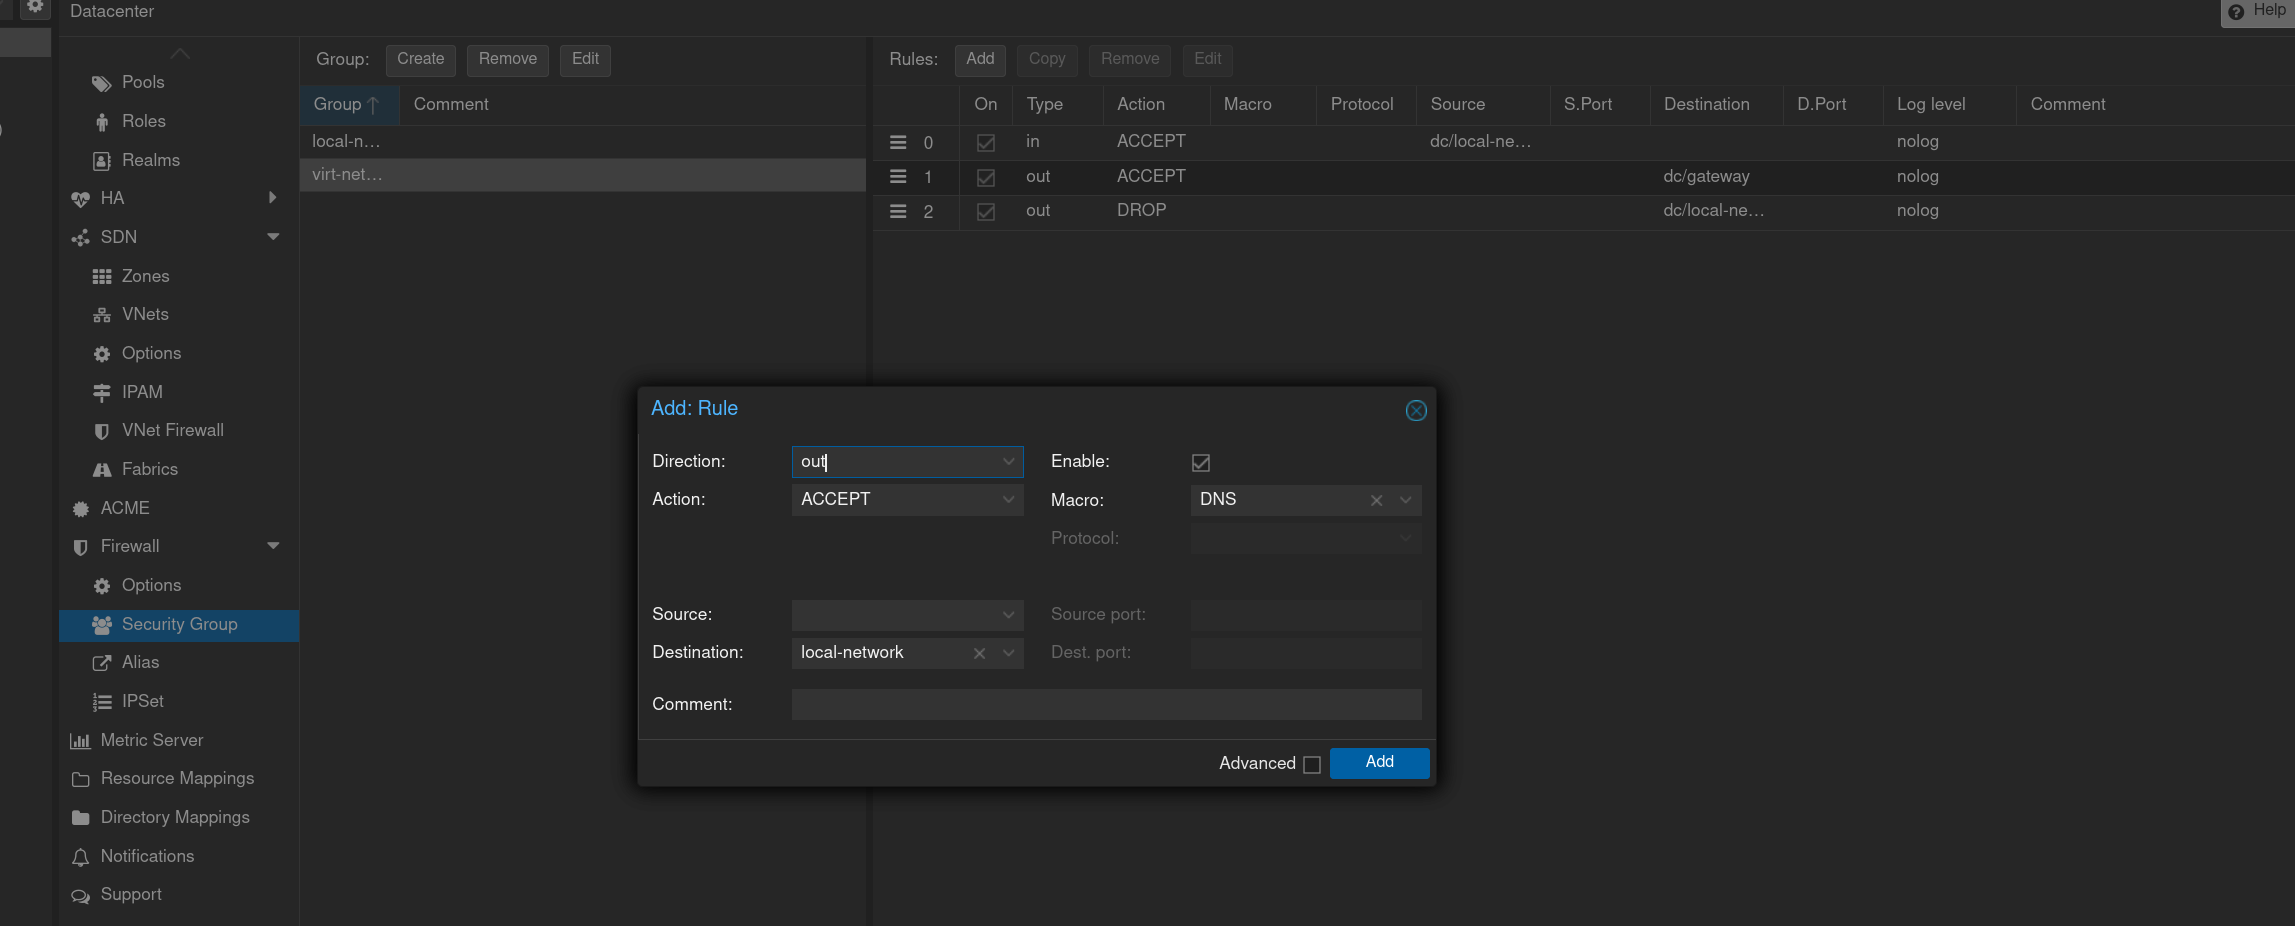Click the Security Group users icon

(101, 625)
